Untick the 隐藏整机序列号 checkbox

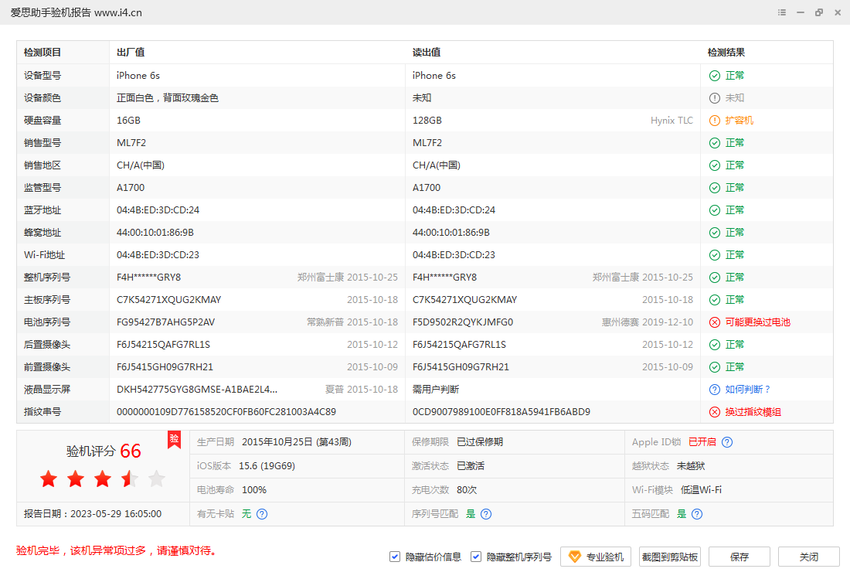point(476,557)
